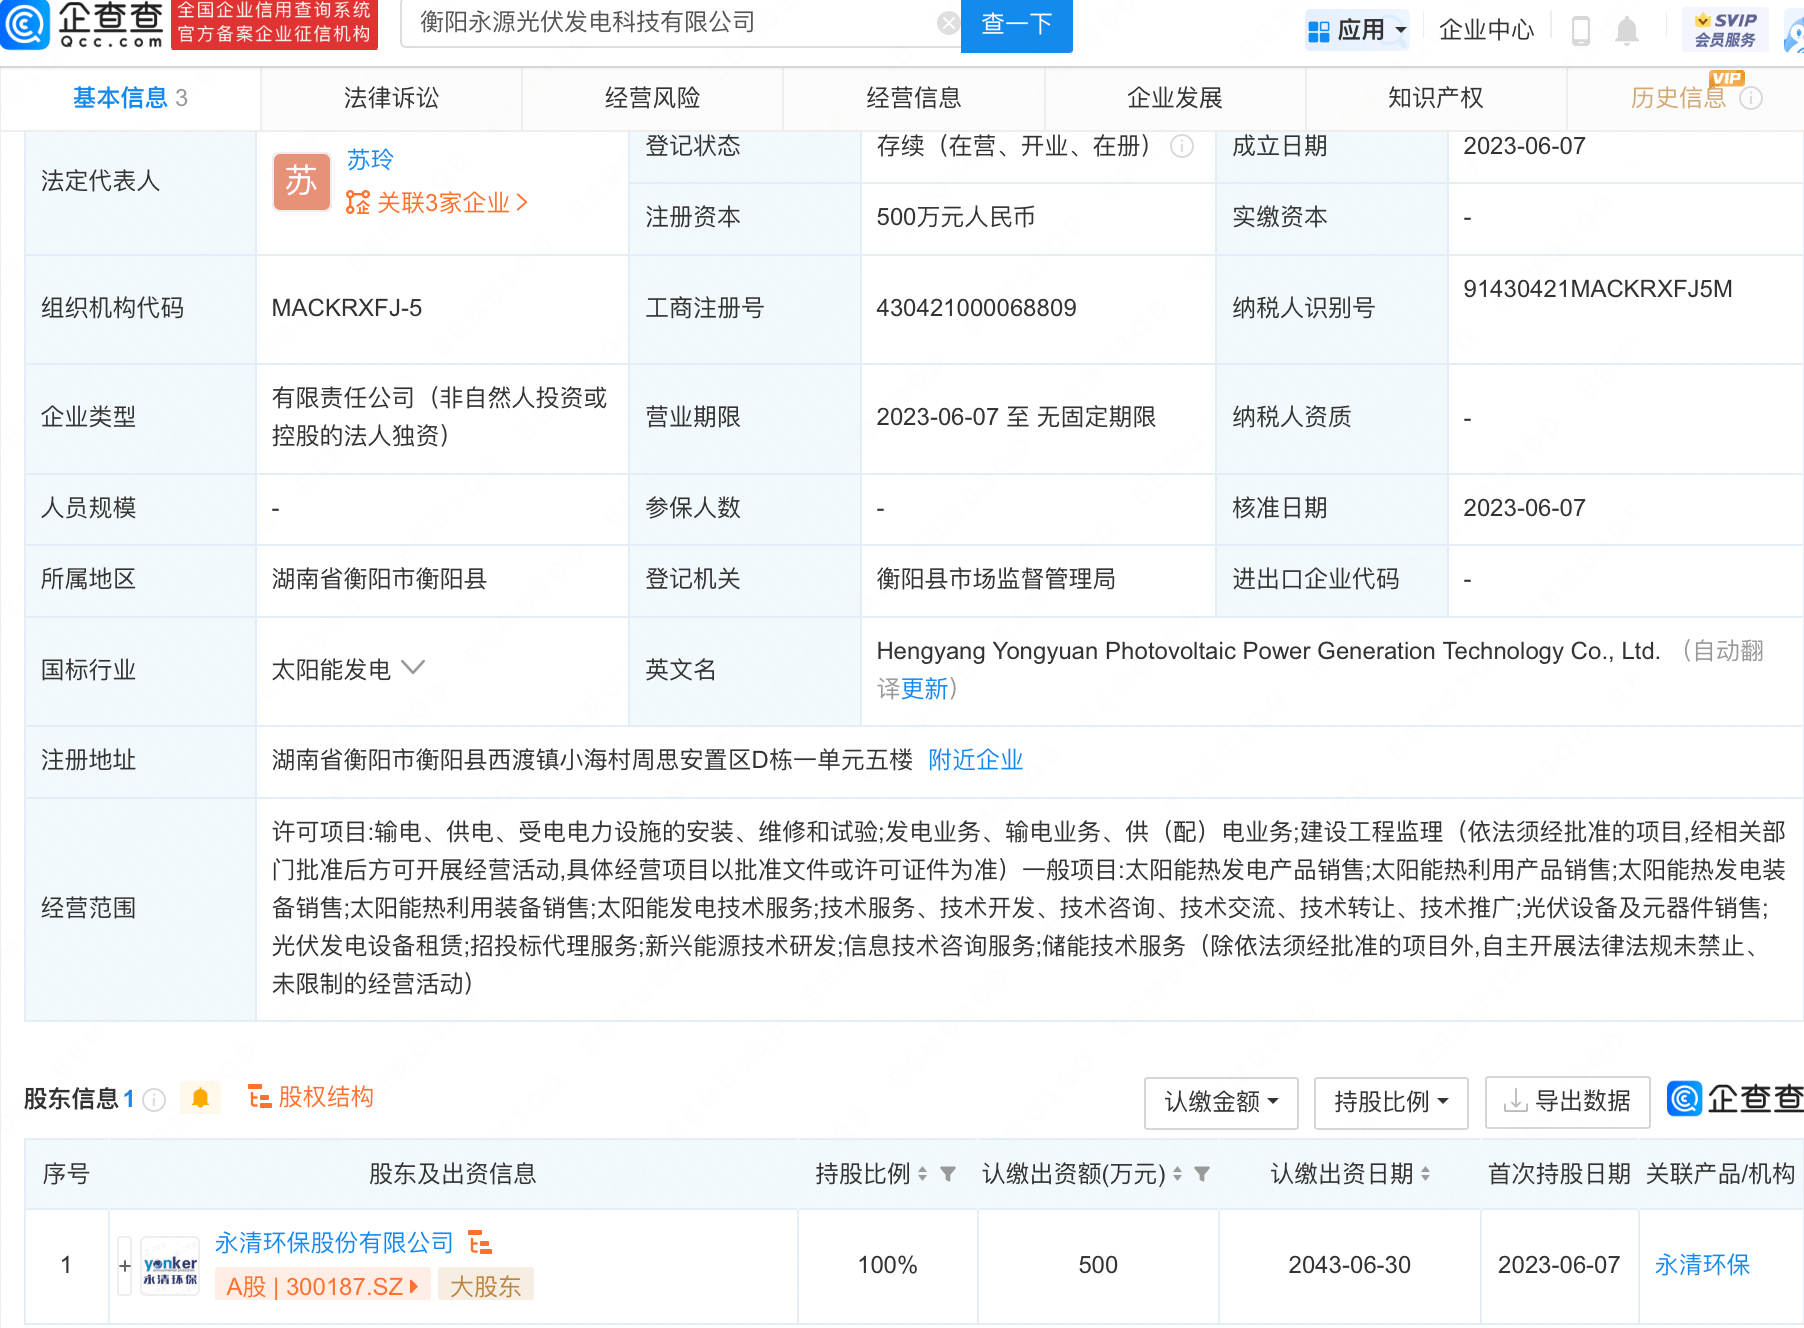
Task: Open 股权结构 equity structure icon
Action: (259, 1097)
